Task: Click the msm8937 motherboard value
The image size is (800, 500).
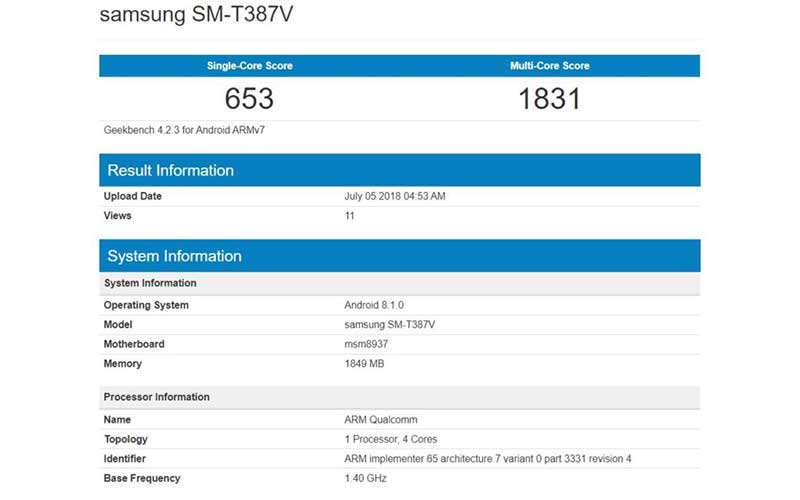Action: click(367, 344)
